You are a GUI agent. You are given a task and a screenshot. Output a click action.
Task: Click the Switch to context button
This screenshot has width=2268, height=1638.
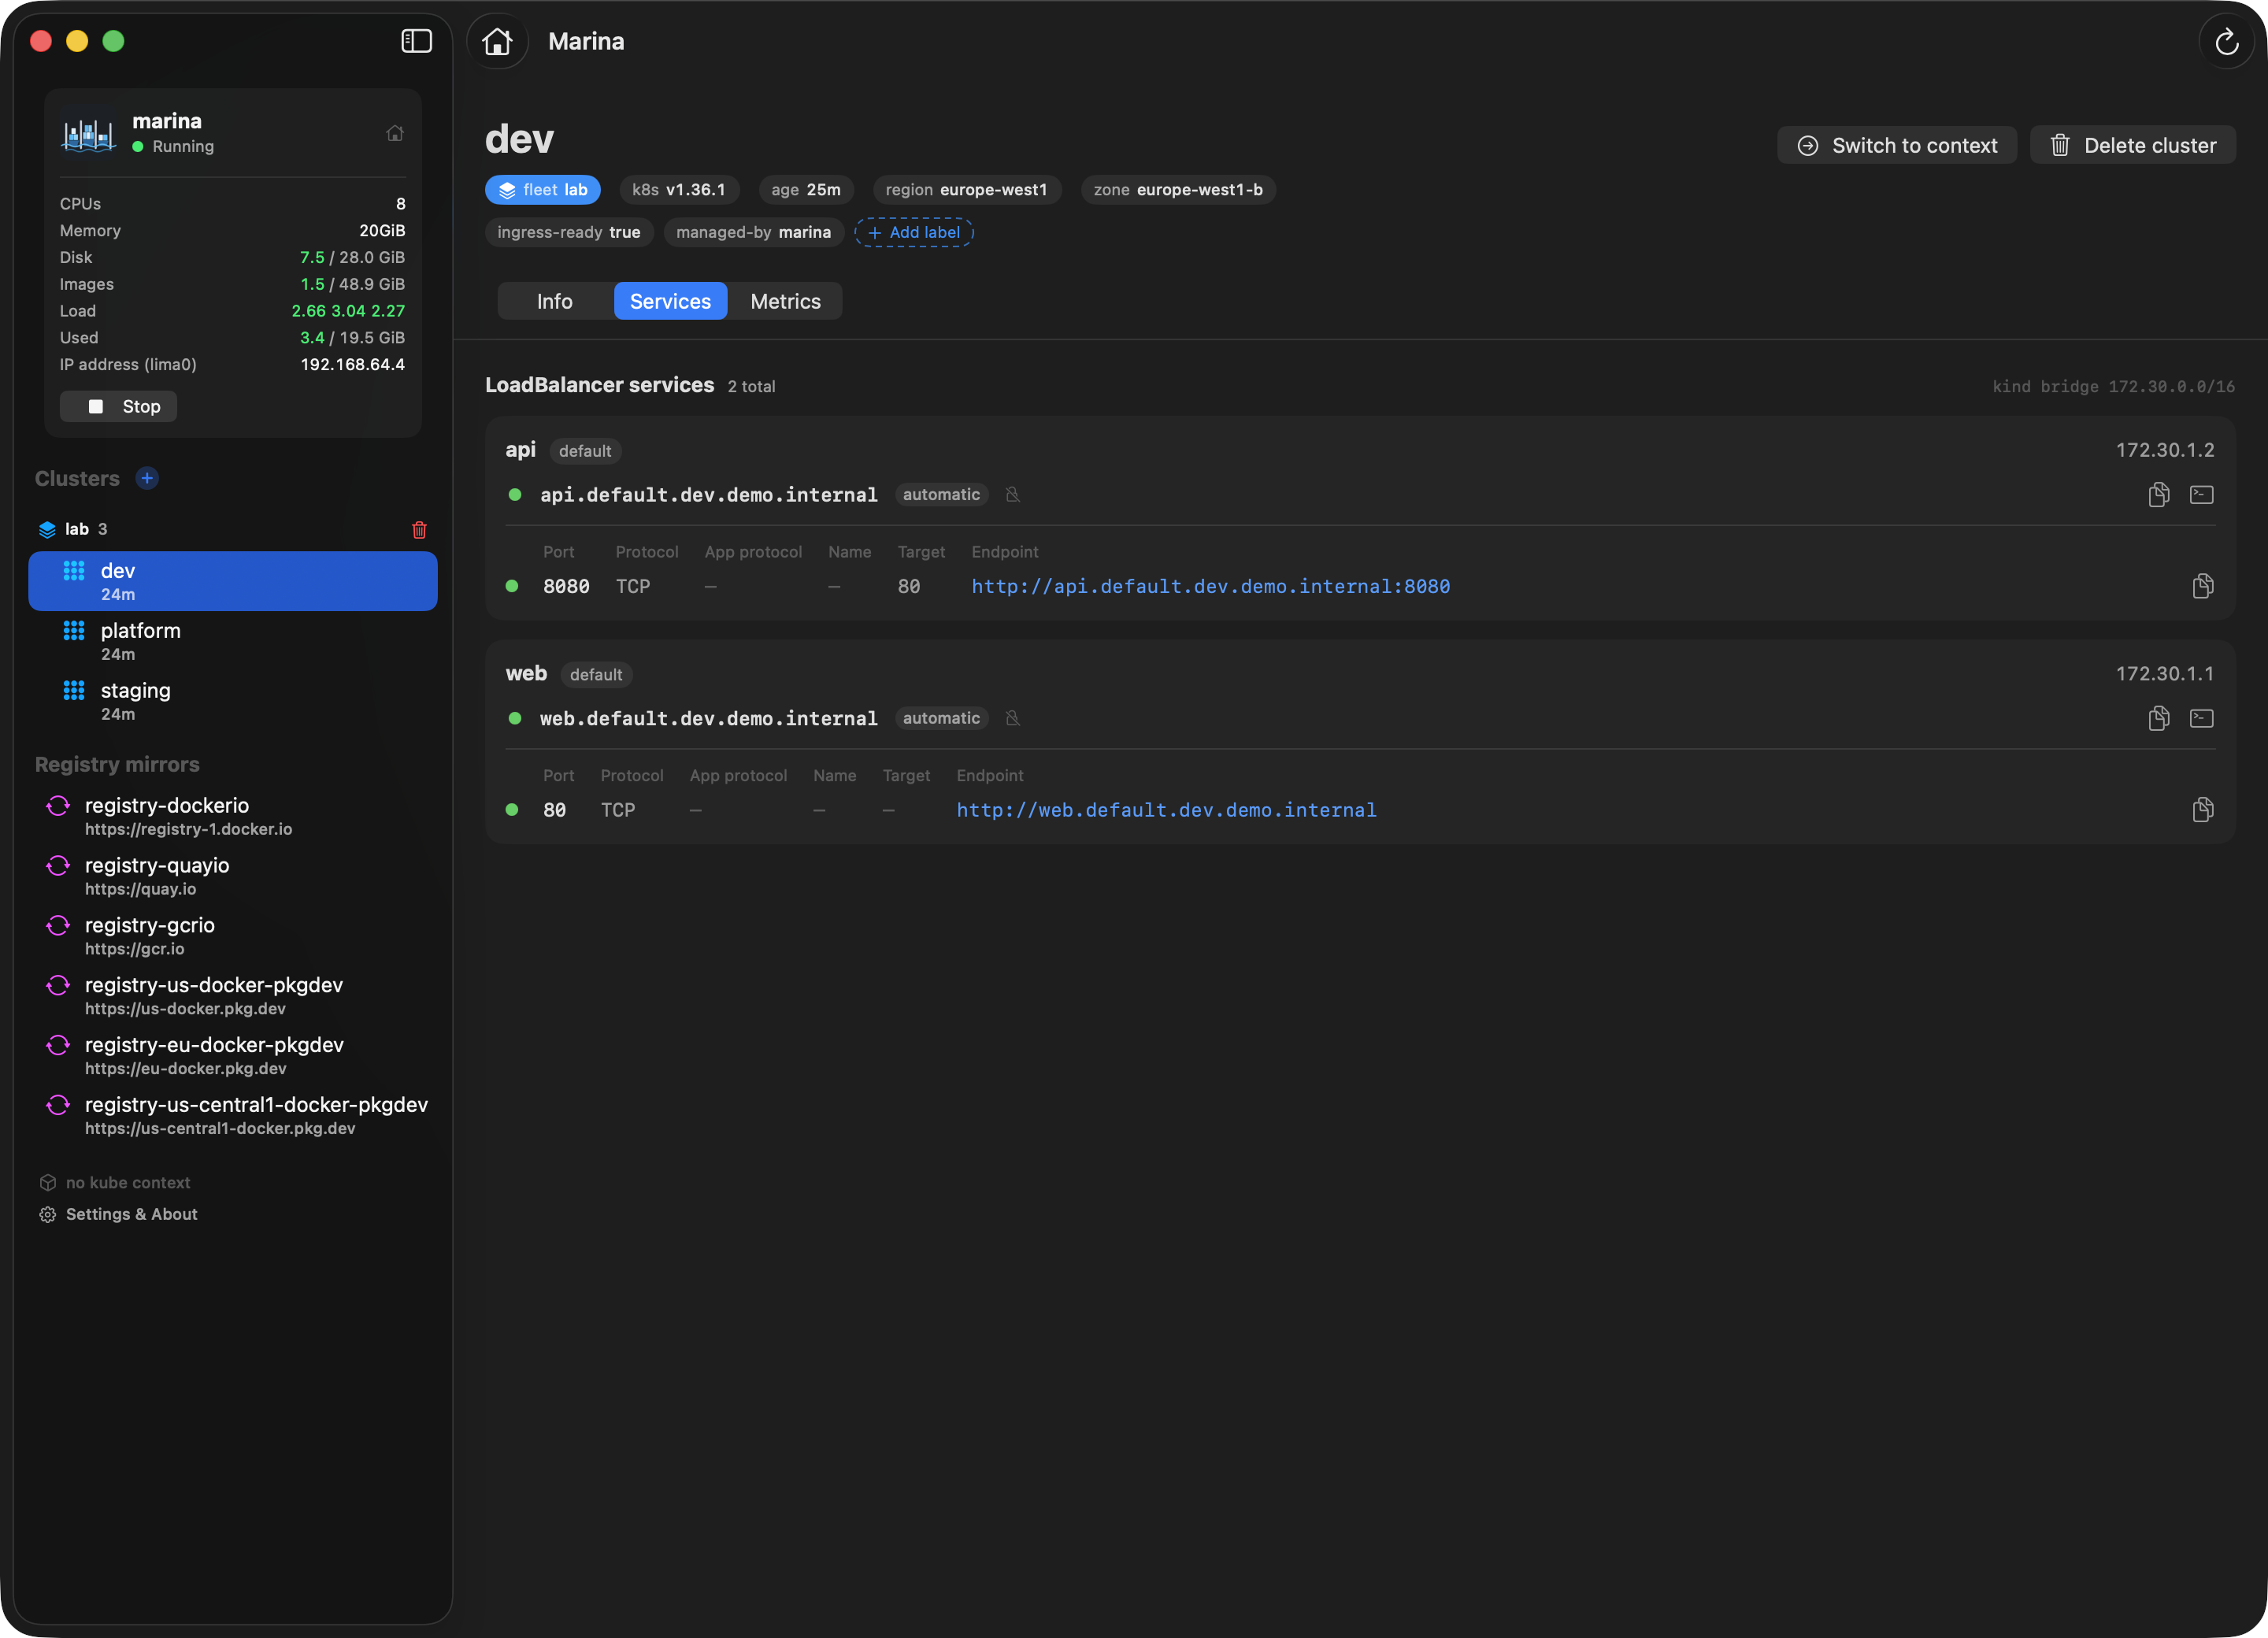pos(1897,145)
